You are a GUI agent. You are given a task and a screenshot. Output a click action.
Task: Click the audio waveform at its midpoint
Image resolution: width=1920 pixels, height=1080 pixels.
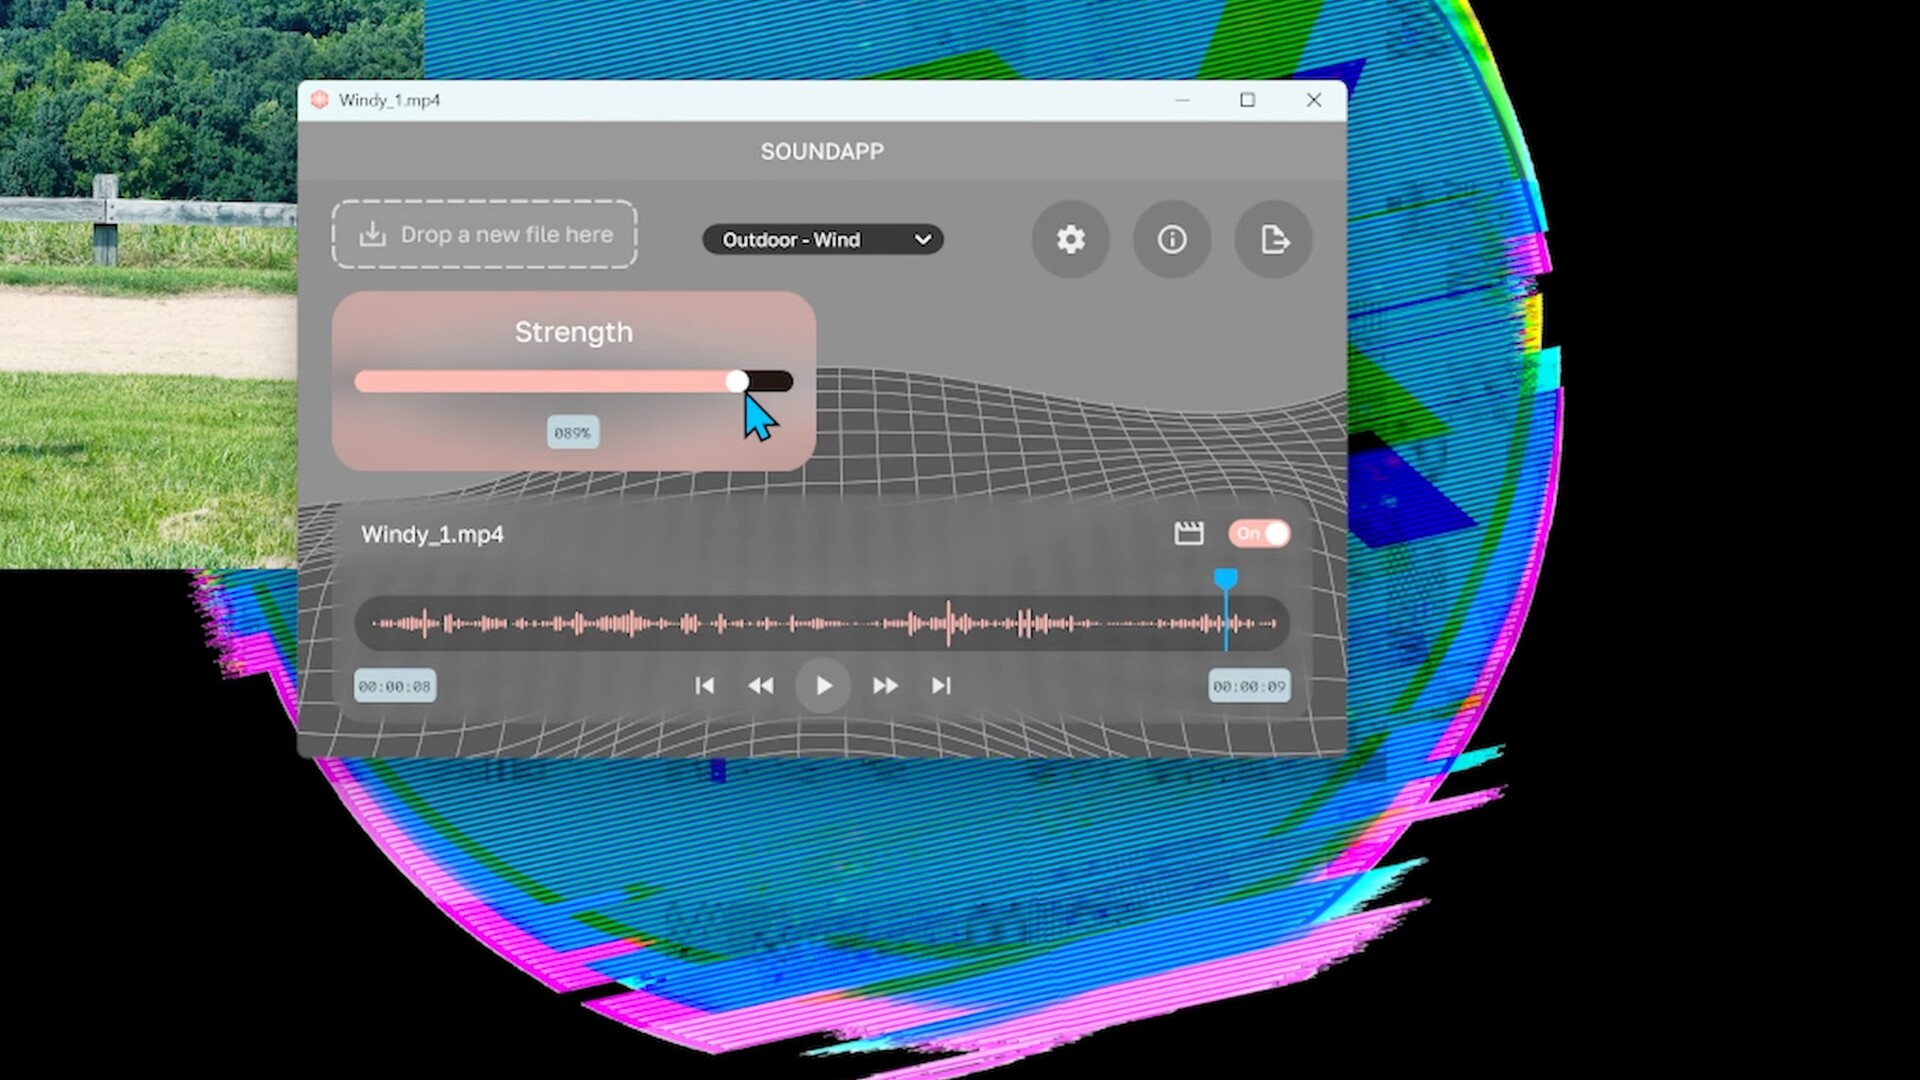[x=822, y=624]
